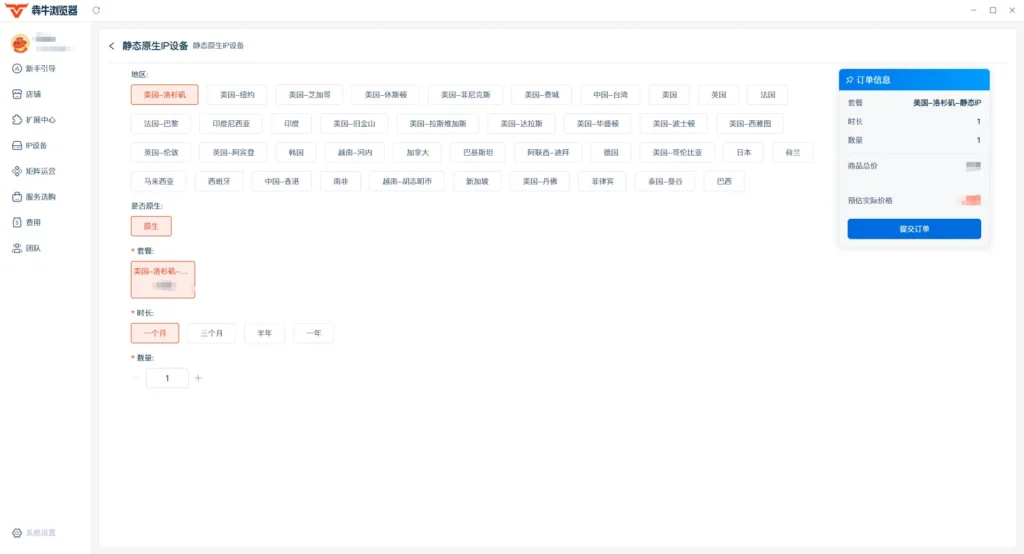Set duration to 一个月

[155, 333]
